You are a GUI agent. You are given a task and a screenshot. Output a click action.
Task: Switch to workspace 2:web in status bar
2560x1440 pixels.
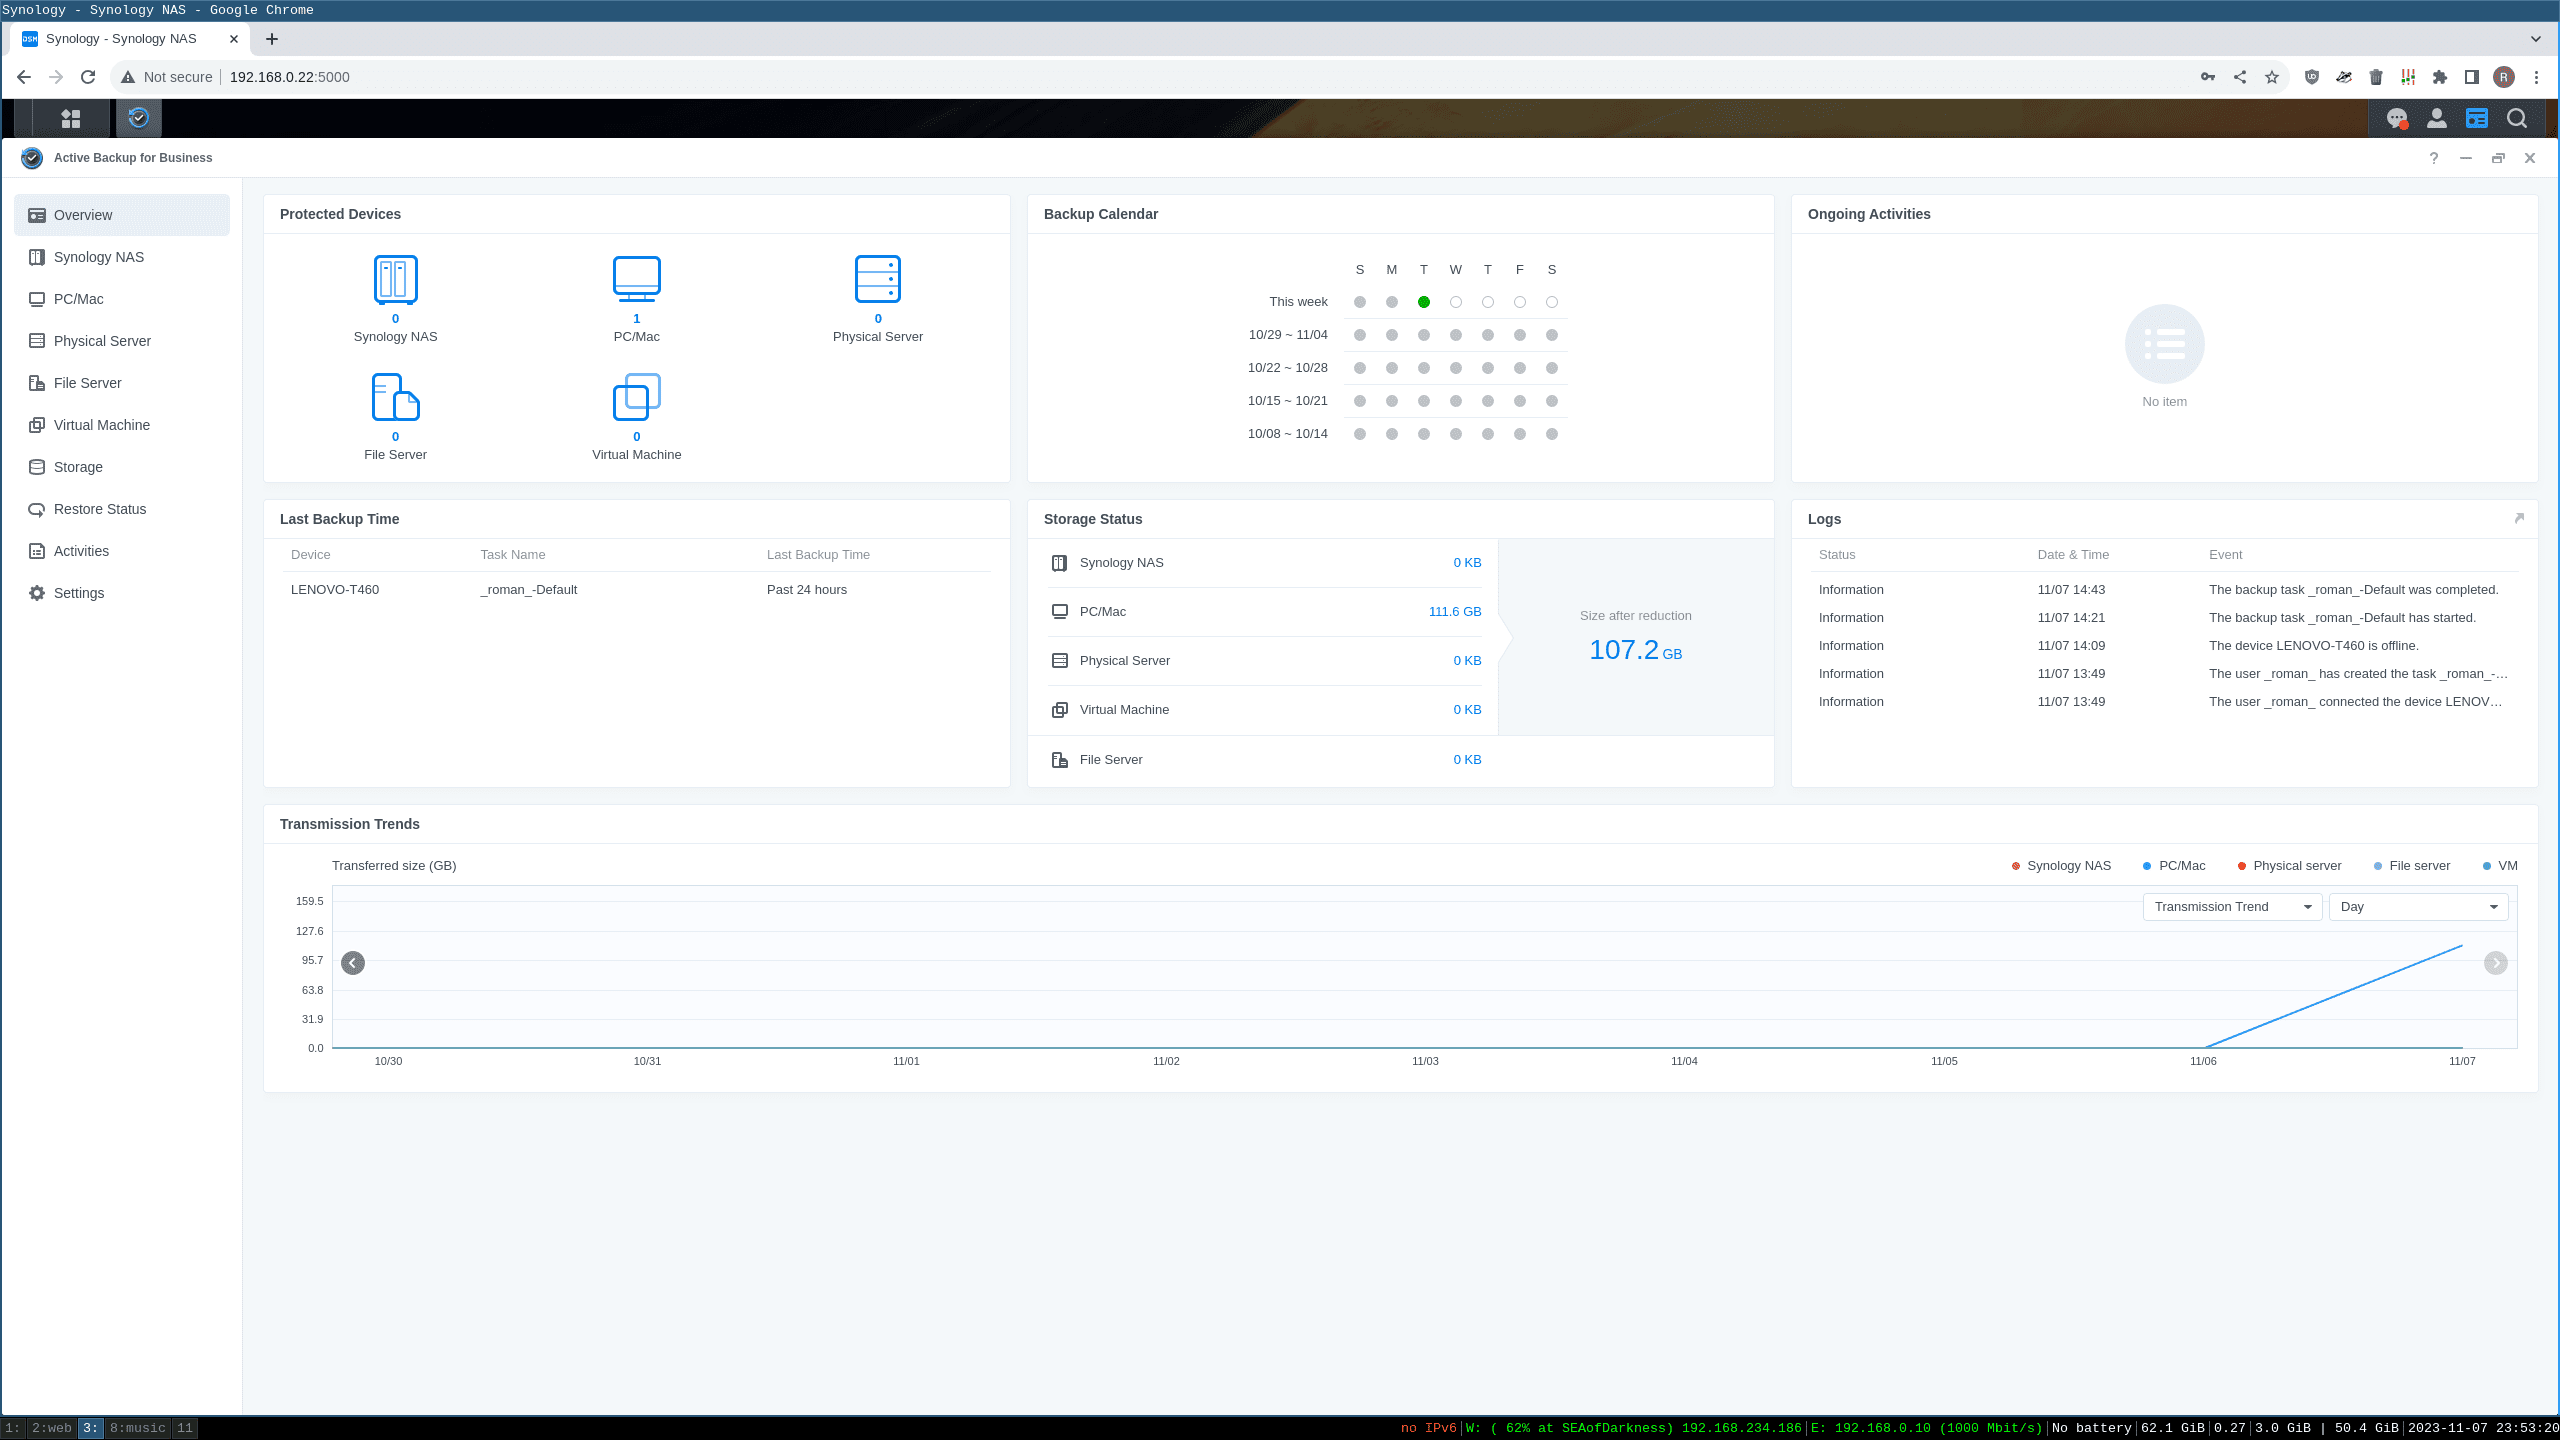[51, 1428]
